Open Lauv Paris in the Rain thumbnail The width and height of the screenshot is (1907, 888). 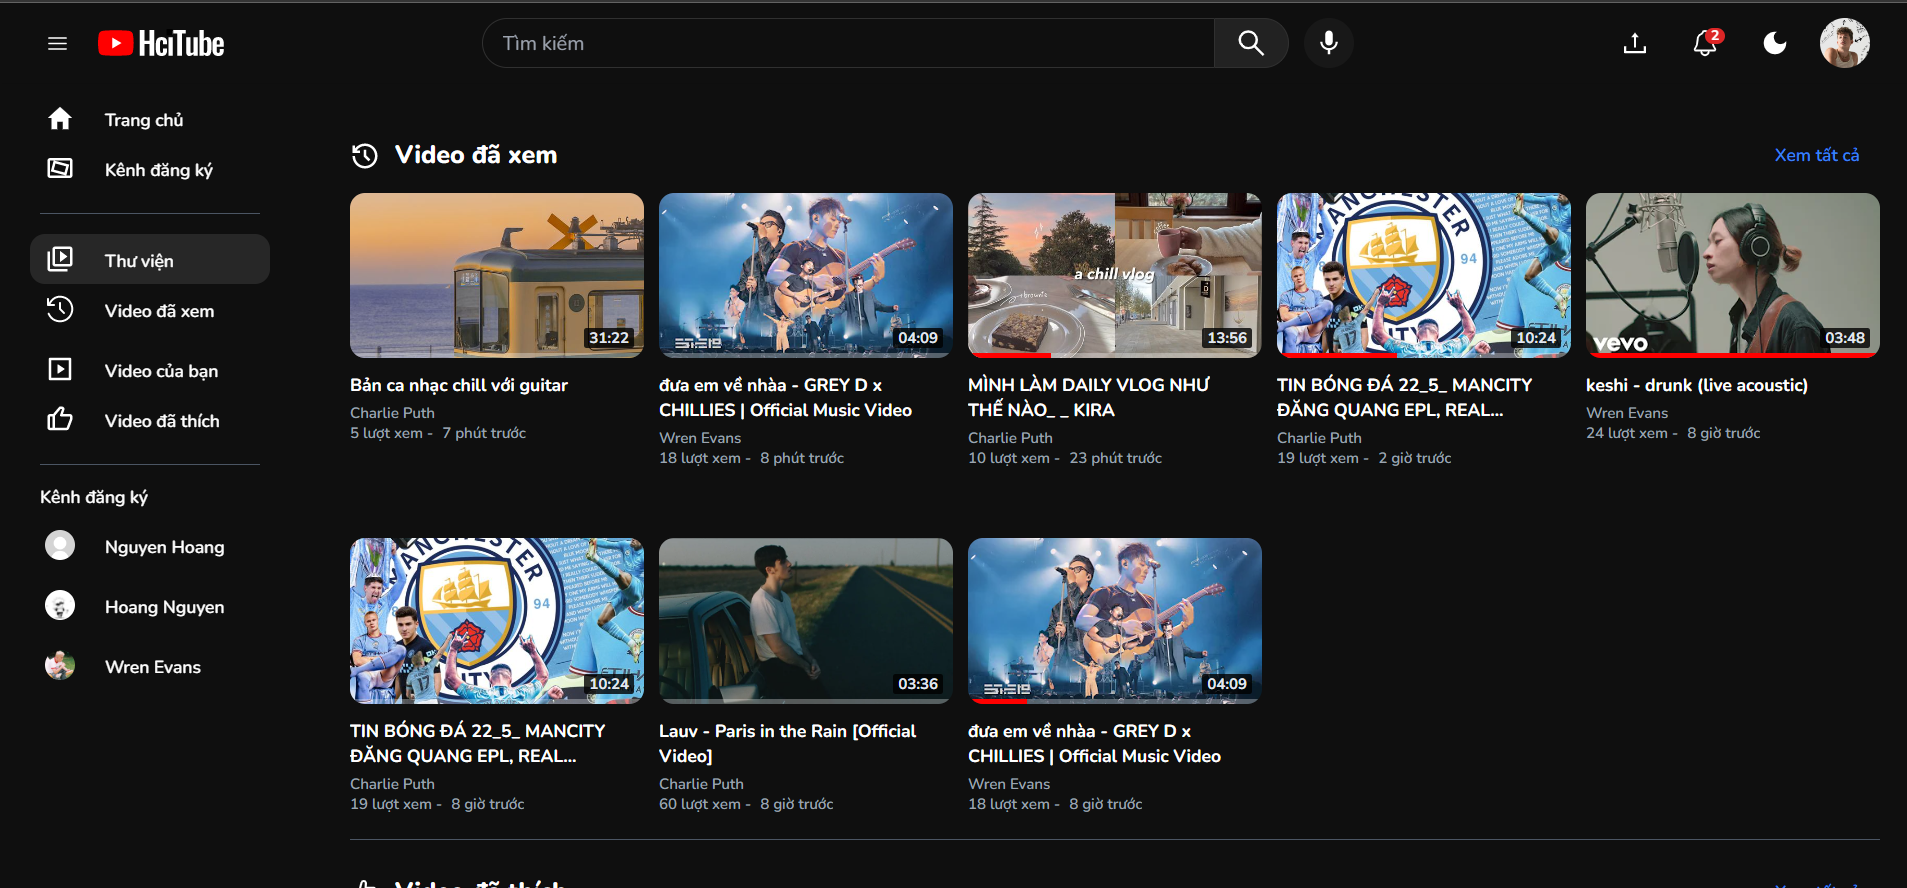(x=806, y=621)
